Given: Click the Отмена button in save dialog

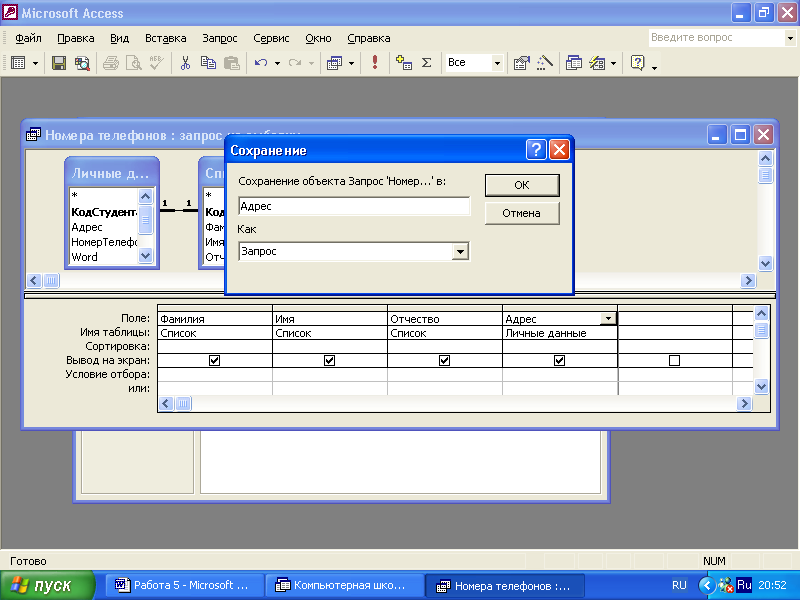Looking at the screenshot, I should click(522, 213).
